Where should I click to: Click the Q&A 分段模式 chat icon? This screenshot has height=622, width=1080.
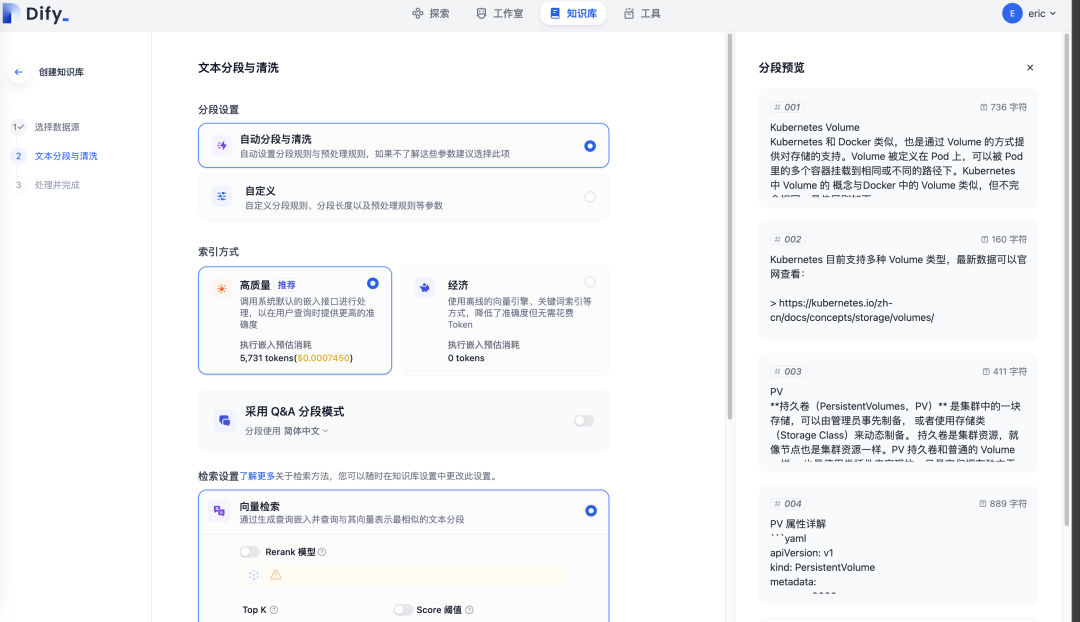pos(224,420)
